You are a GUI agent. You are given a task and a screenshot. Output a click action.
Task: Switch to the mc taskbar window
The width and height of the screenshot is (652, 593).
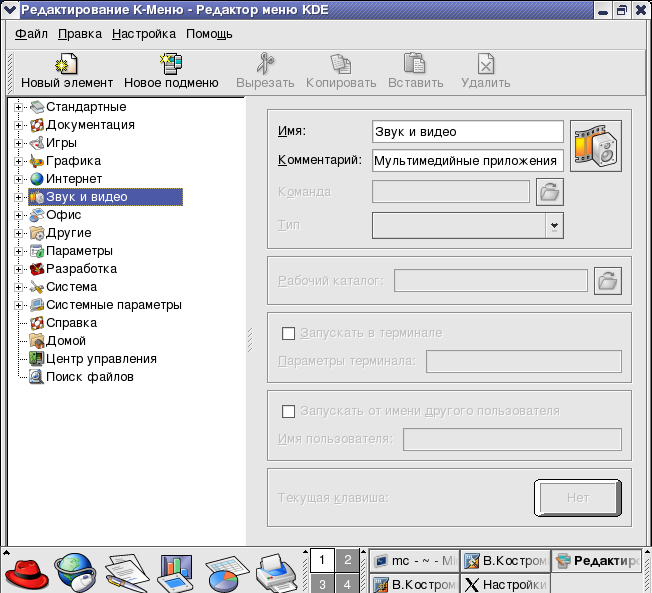click(x=414, y=561)
